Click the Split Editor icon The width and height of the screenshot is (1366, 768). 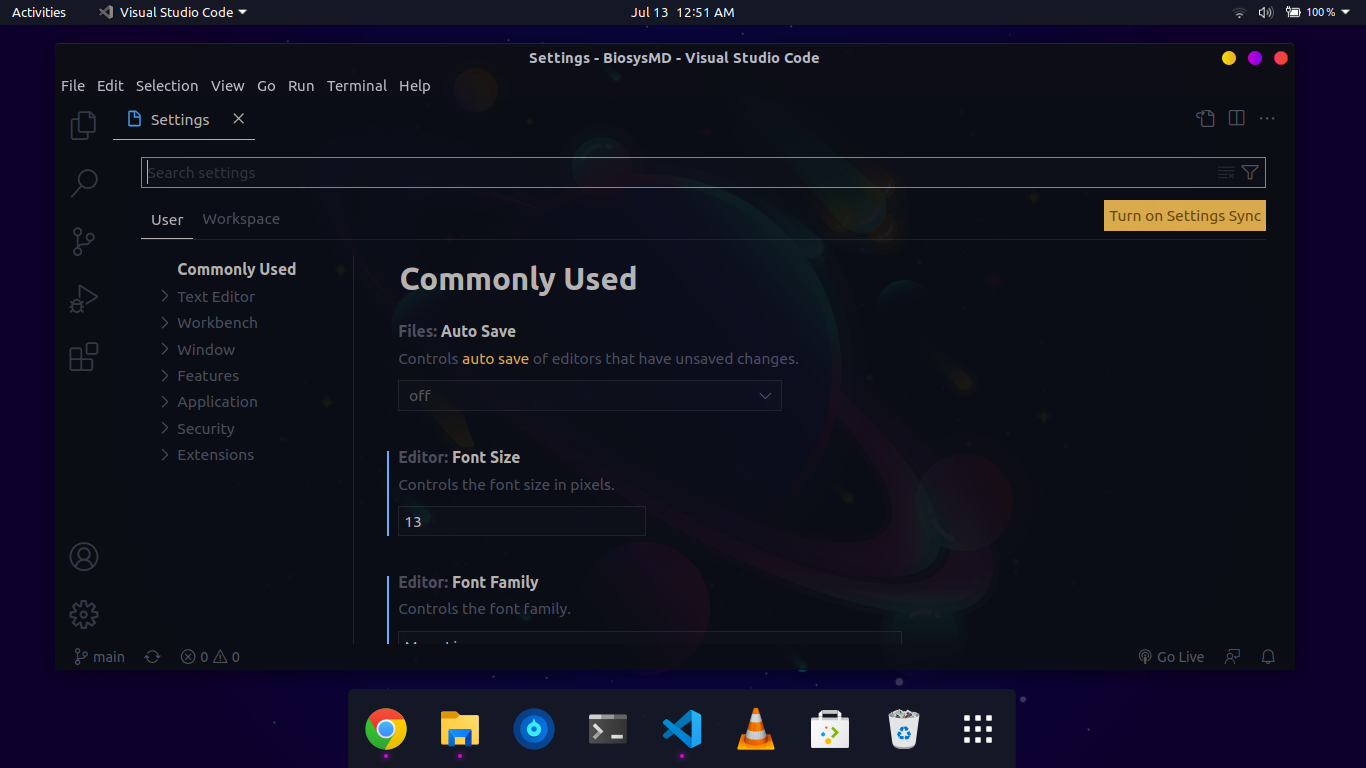(1237, 118)
